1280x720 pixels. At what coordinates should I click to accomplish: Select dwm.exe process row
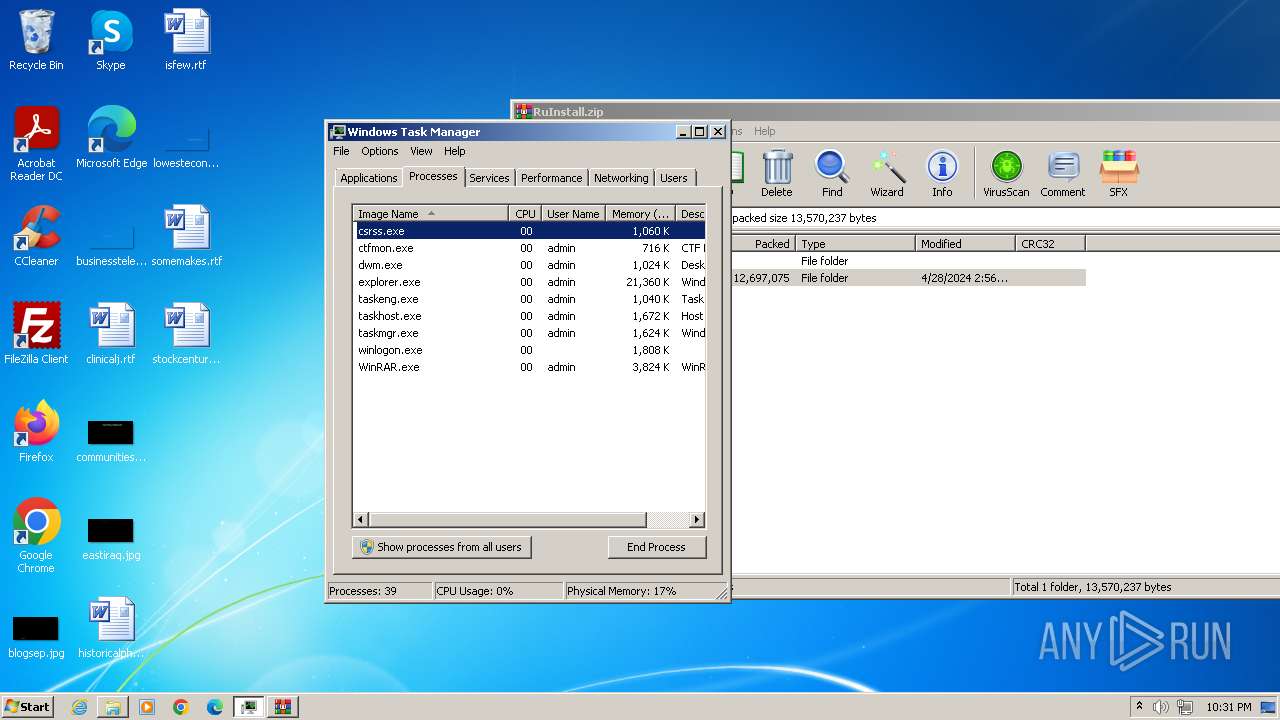coord(529,265)
